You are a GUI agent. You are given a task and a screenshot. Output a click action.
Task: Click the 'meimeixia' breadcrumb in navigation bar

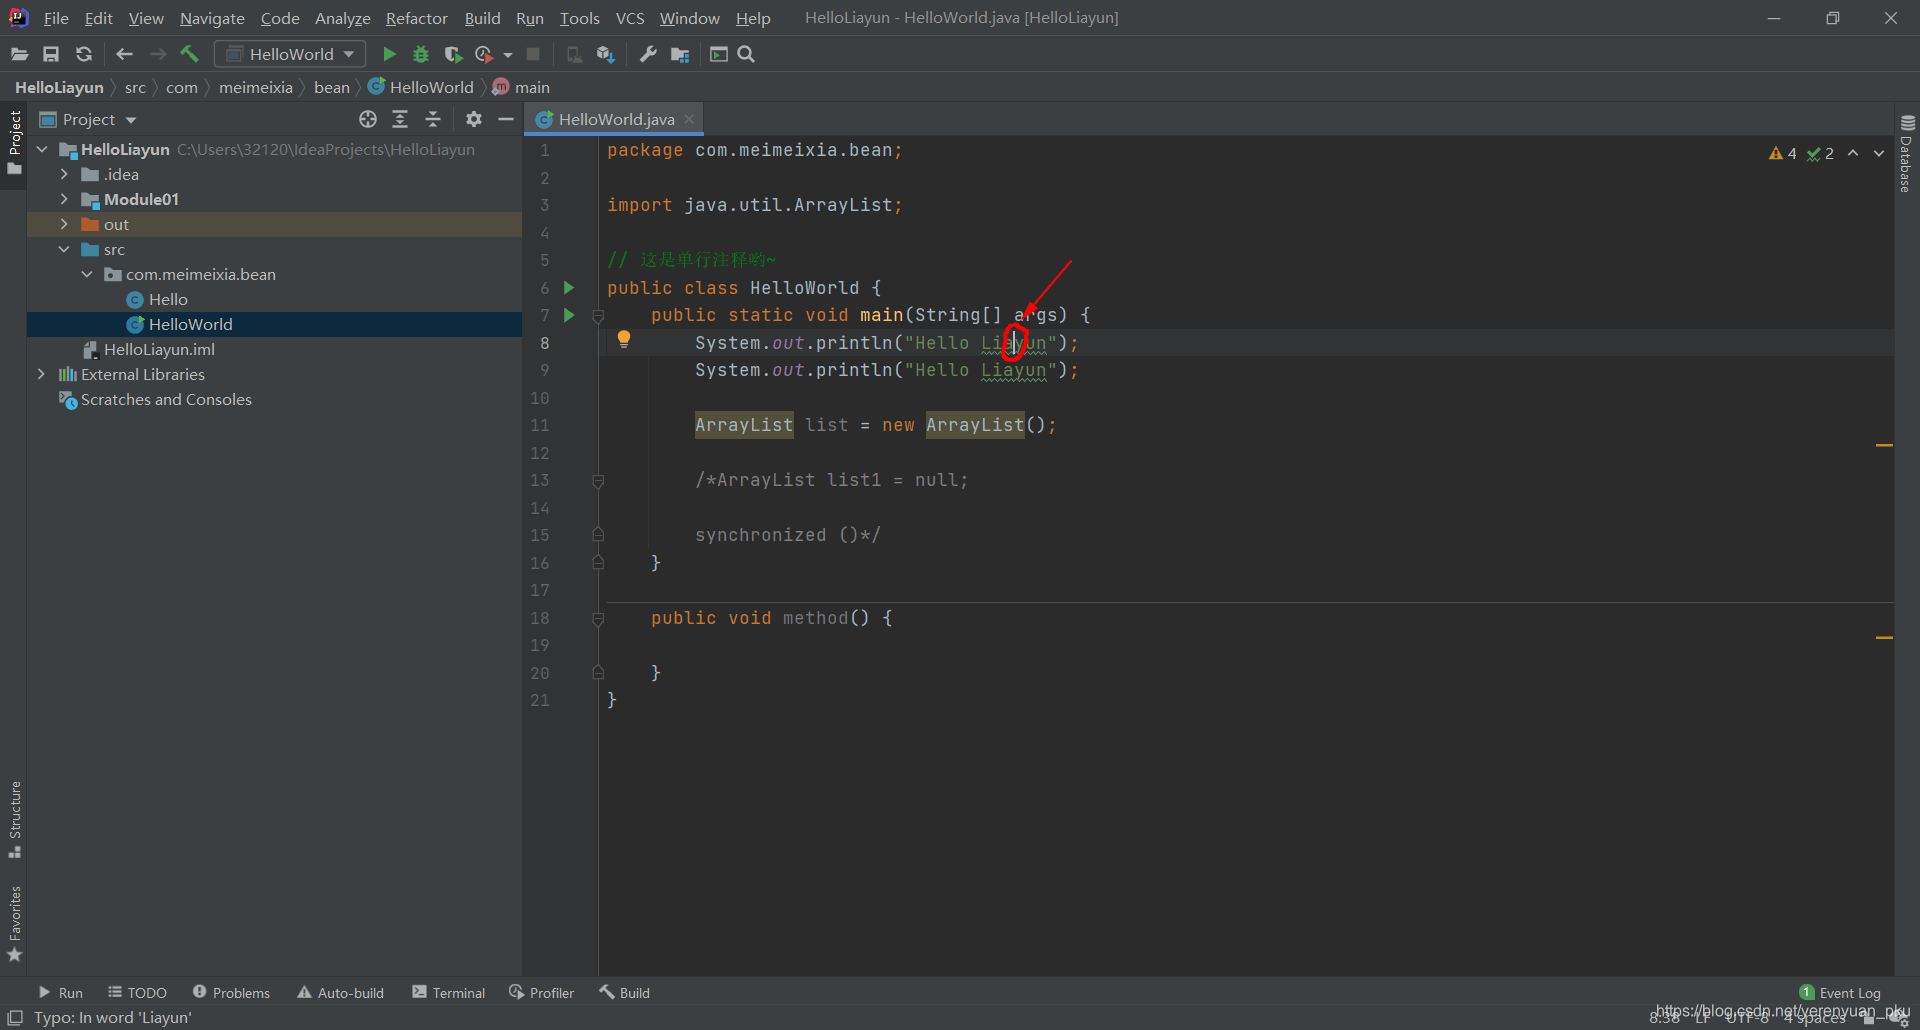tap(256, 87)
